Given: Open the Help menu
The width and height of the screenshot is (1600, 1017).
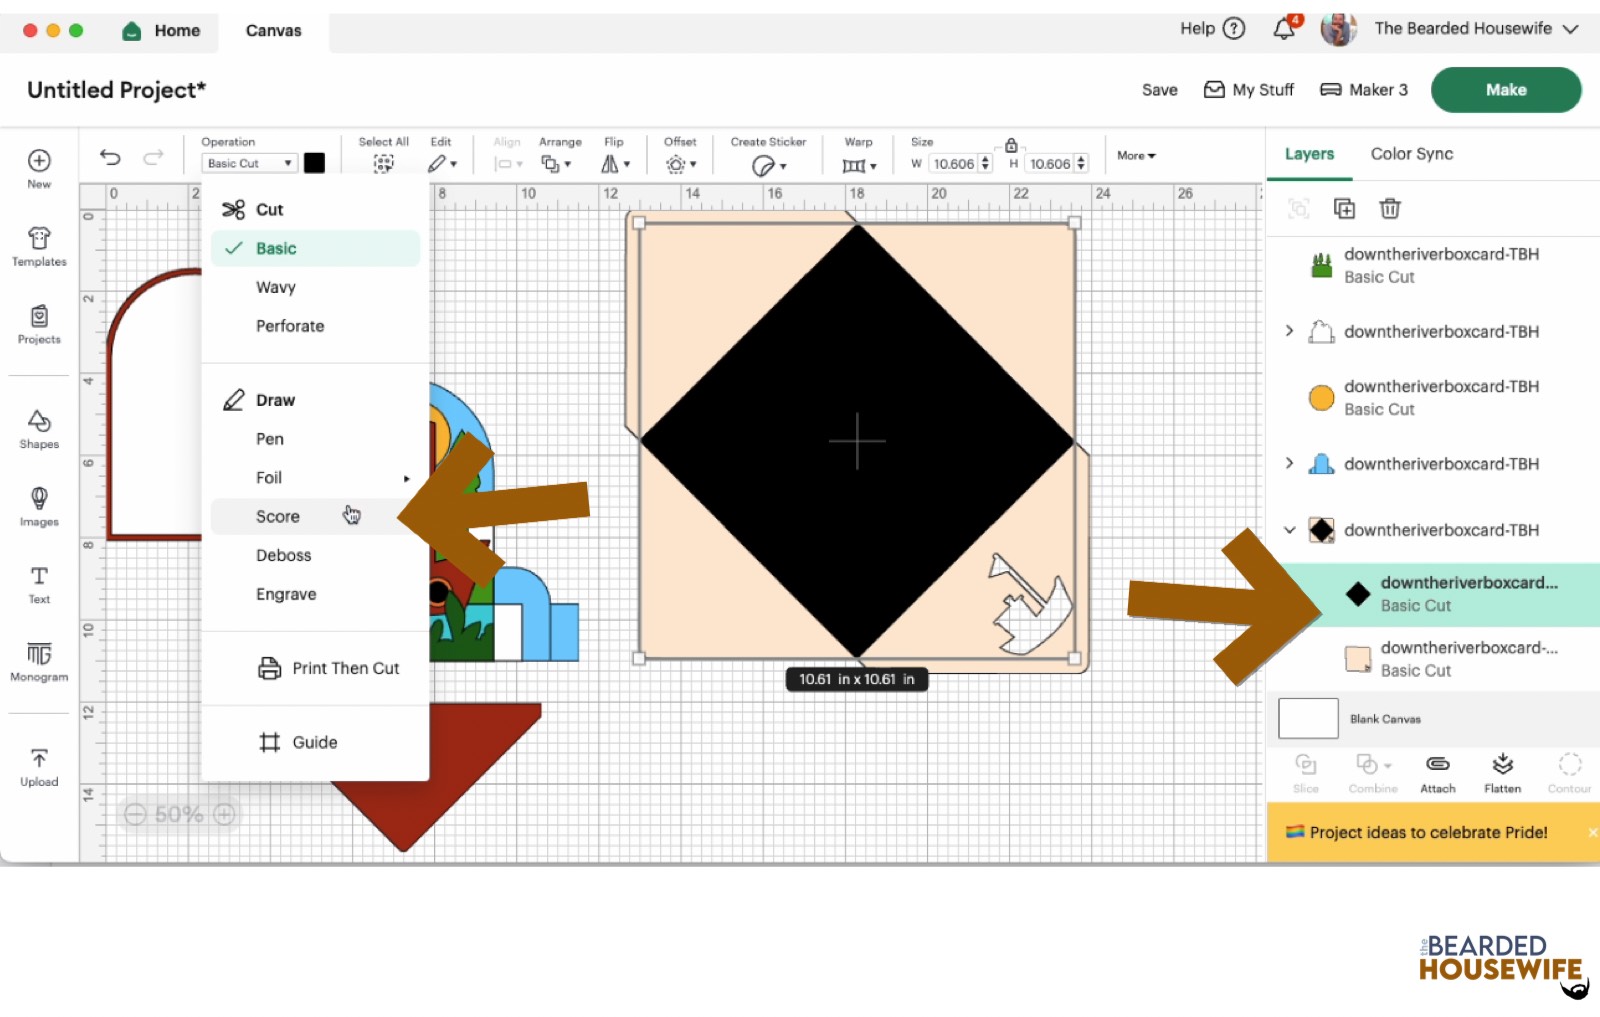Looking at the screenshot, I should pos(1212,28).
